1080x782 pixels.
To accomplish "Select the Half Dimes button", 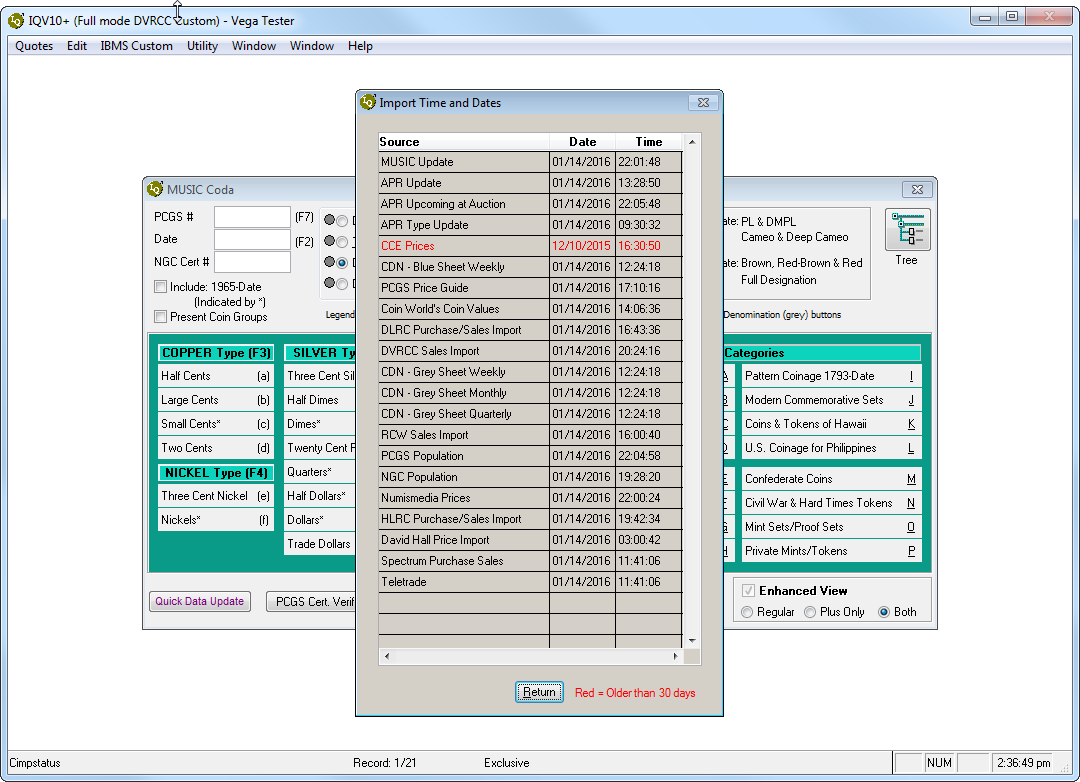I will click(x=320, y=400).
